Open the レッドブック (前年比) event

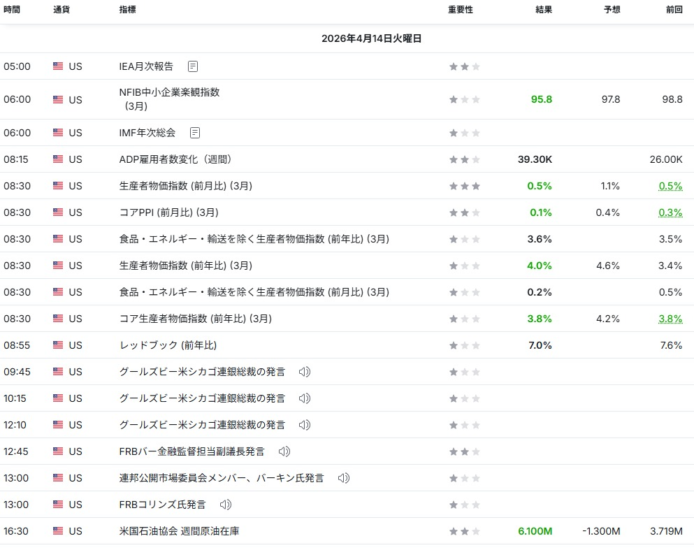pyautogui.click(x=165, y=345)
